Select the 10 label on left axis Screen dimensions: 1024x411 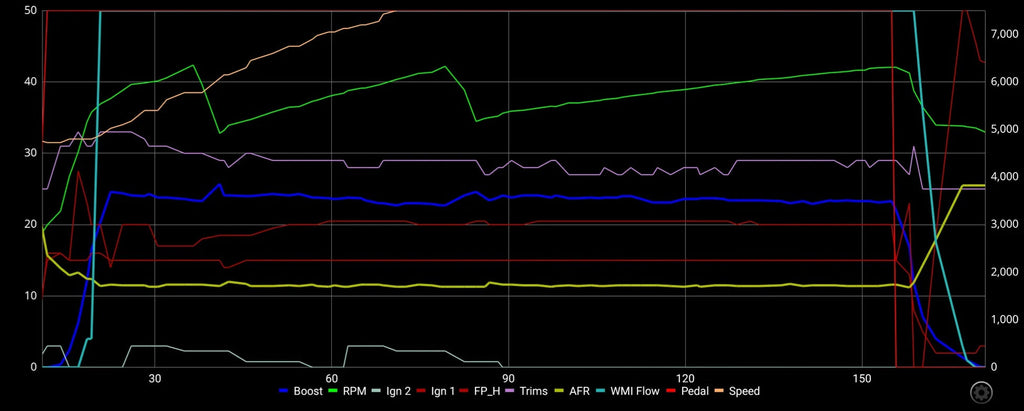pyautogui.click(x=30, y=295)
